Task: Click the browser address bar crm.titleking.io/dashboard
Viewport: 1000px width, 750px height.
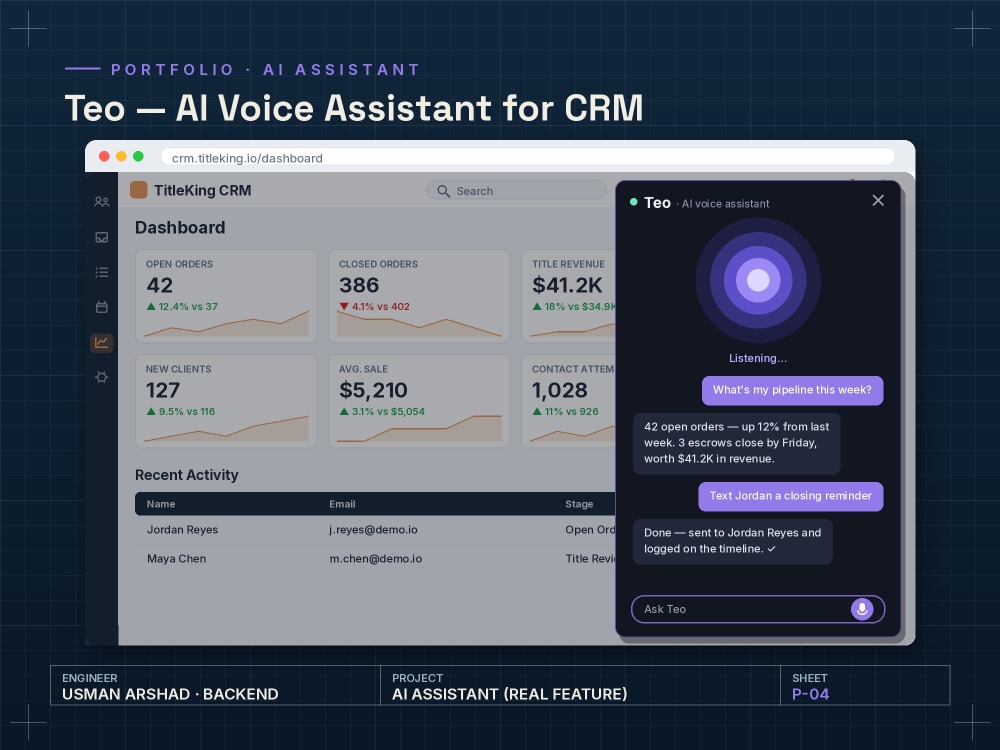Action: click(x=527, y=158)
